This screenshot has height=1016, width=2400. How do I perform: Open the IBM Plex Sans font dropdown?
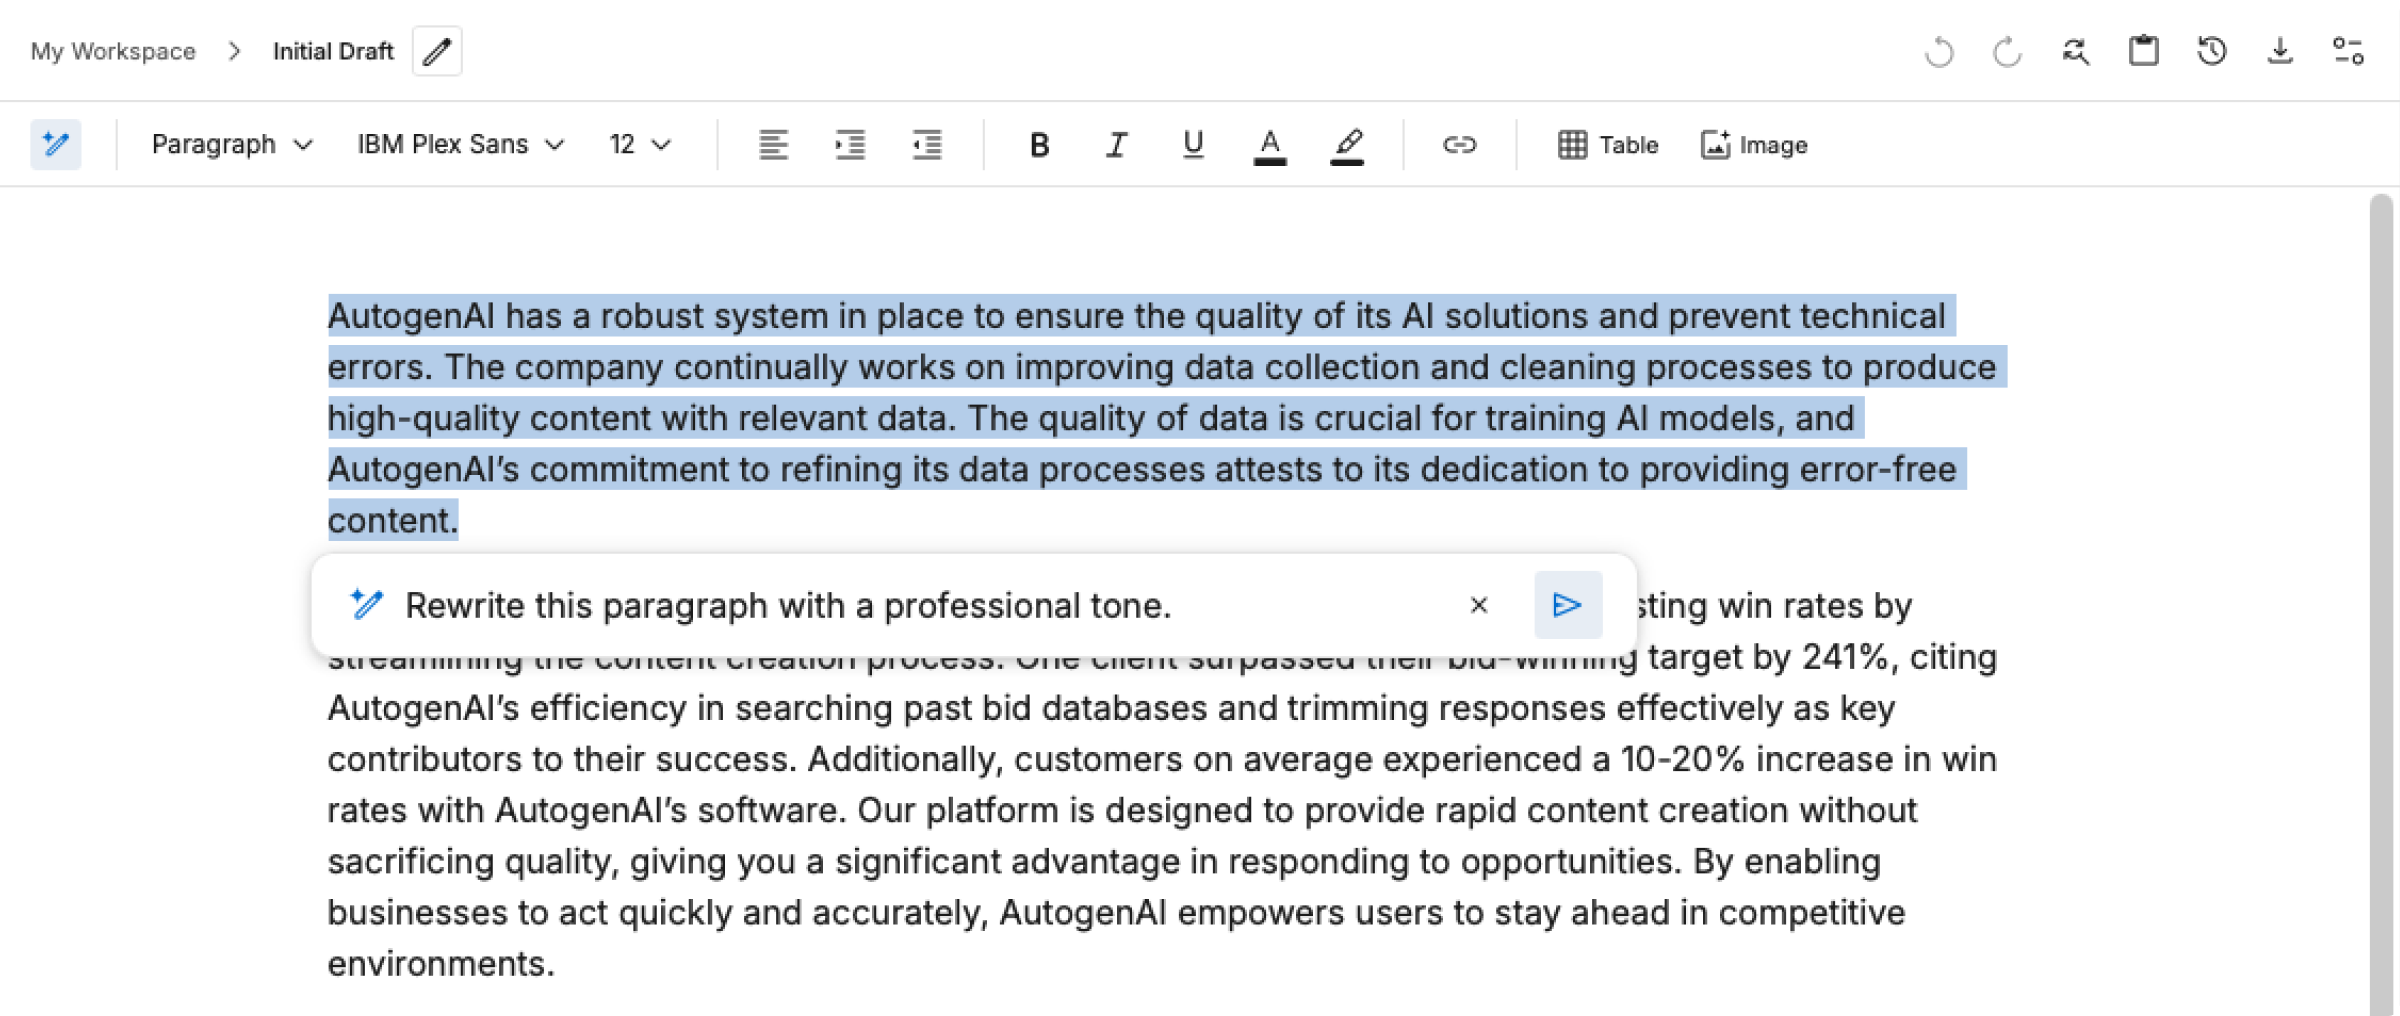pos(461,145)
